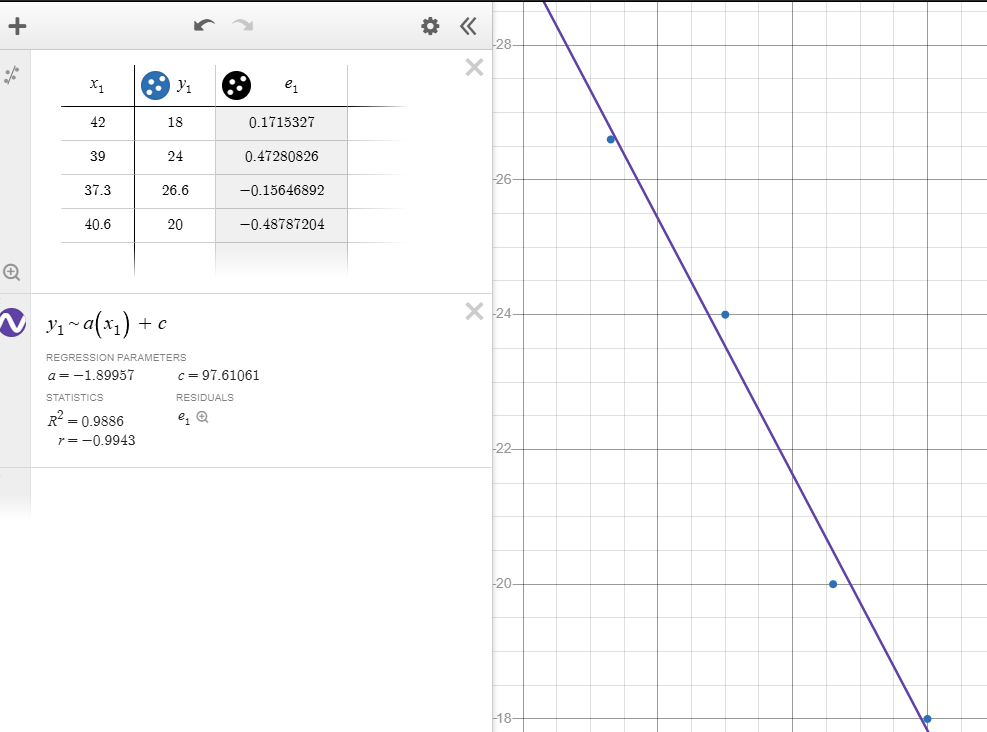Edit the cell containing 40.6

coord(98,225)
